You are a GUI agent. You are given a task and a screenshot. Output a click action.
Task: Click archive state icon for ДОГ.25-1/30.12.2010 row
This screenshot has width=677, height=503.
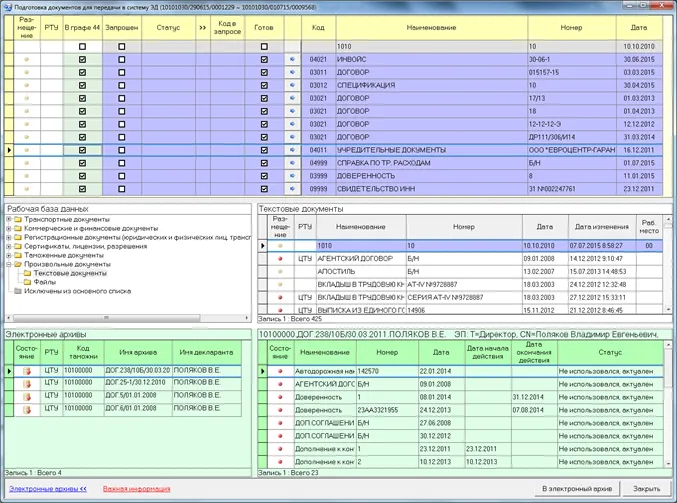pyautogui.click(x=27, y=384)
